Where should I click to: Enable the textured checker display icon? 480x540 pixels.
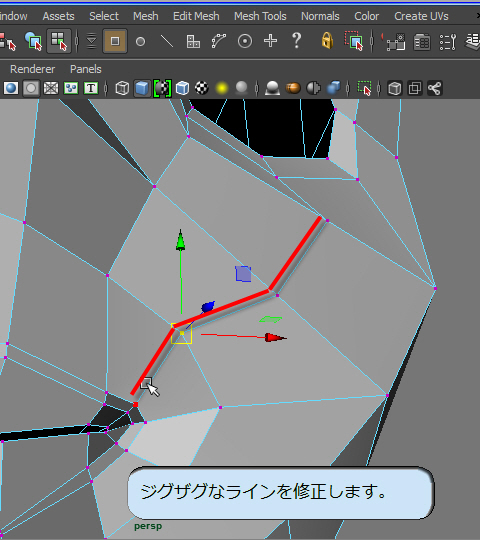(x=202, y=89)
